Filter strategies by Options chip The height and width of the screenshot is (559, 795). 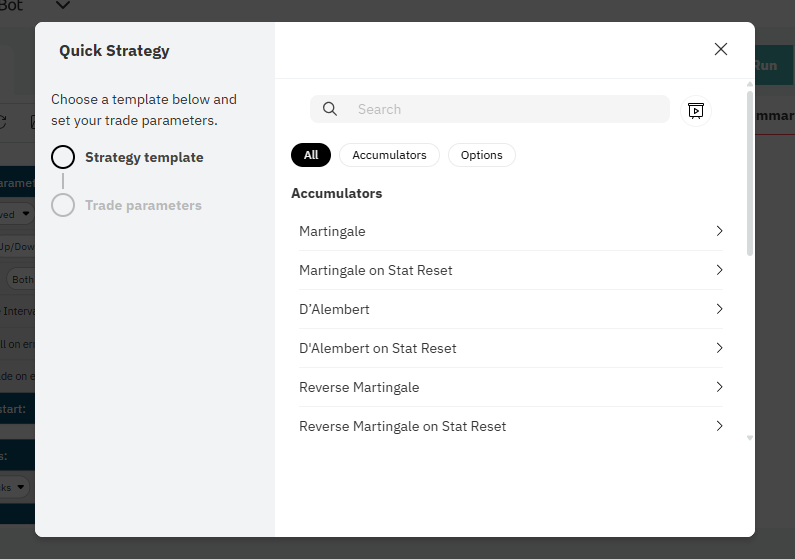(x=481, y=155)
